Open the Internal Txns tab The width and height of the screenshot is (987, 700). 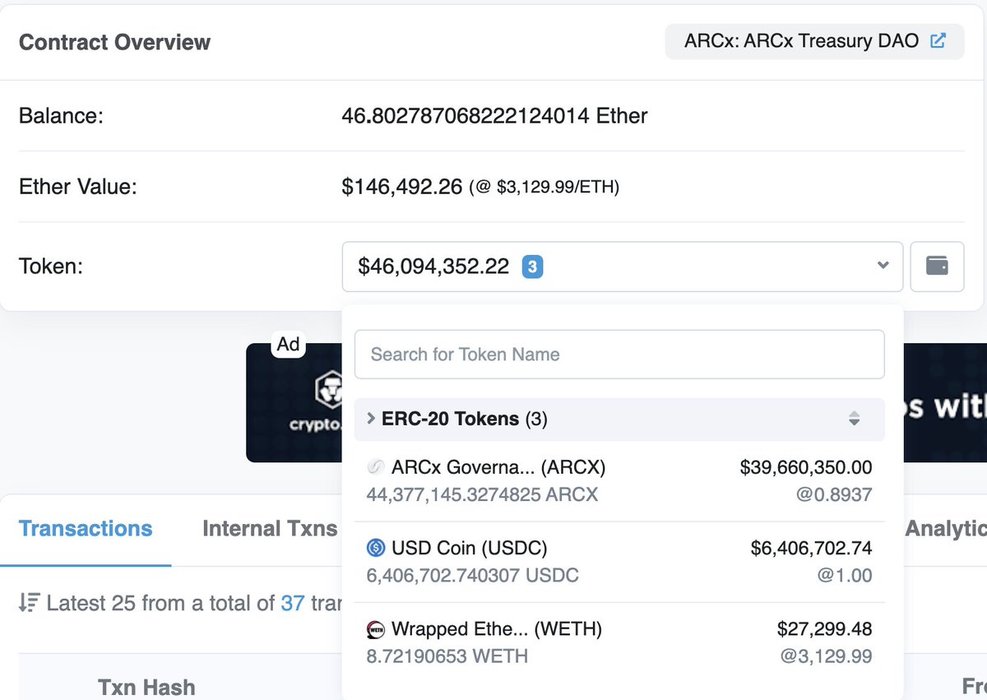(269, 529)
